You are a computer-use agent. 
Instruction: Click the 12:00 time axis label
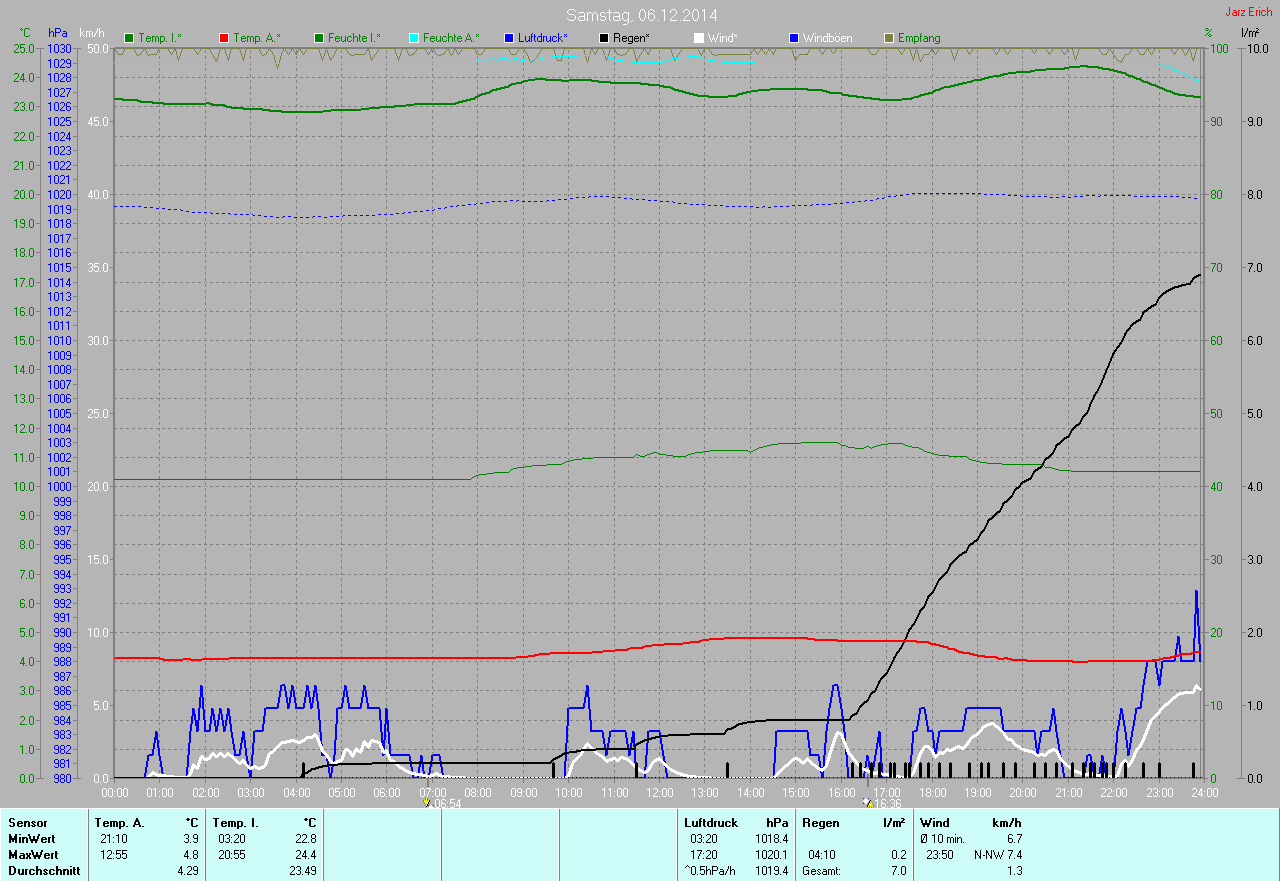(659, 792)
